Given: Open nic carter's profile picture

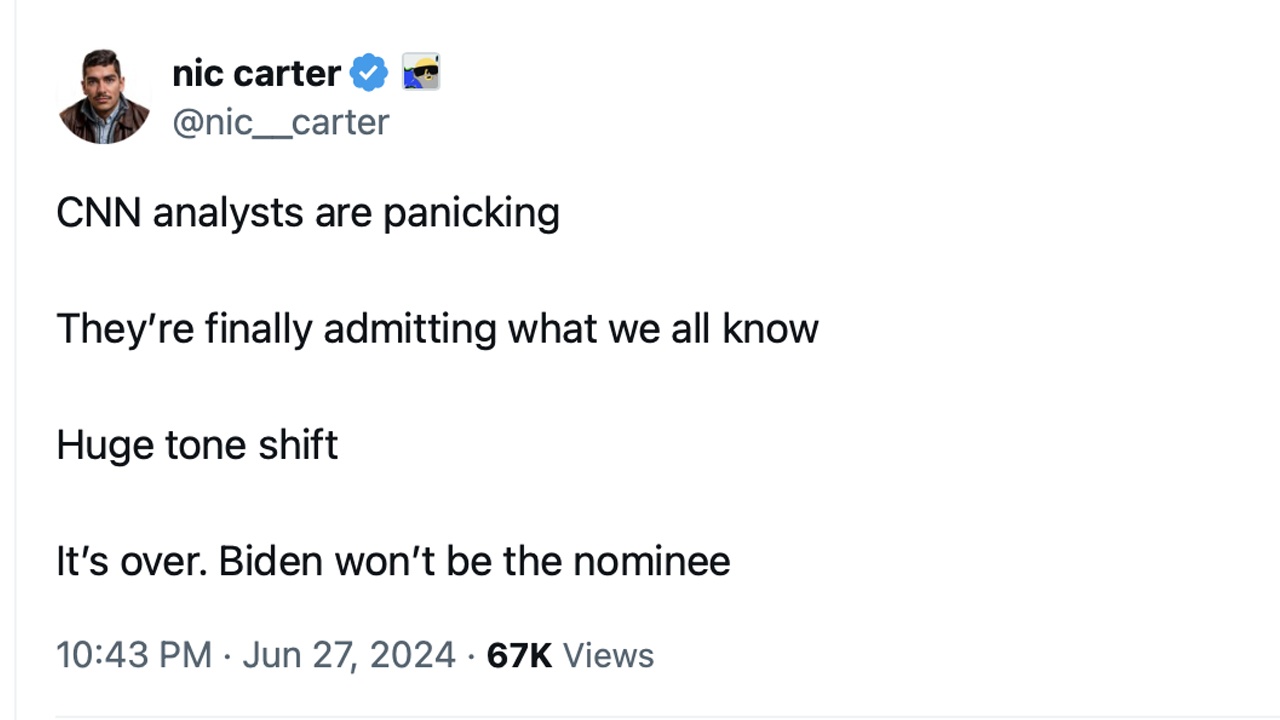Looking at the screenshot, I should pos(104,96).
